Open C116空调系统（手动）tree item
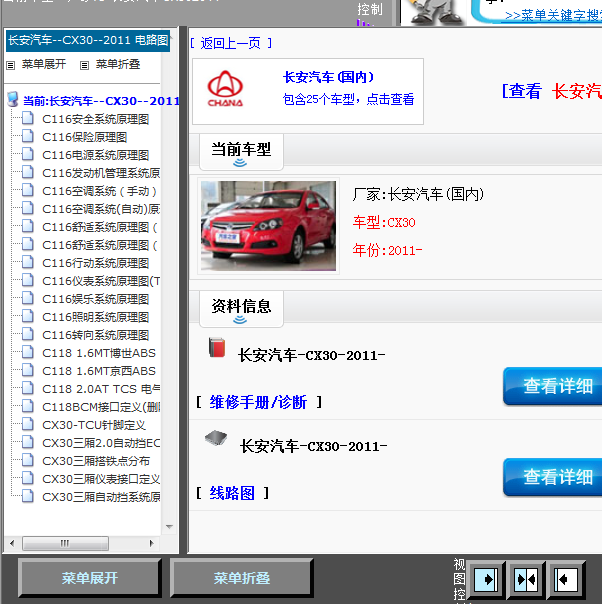602x604 pixels. [x=100, y=191]
